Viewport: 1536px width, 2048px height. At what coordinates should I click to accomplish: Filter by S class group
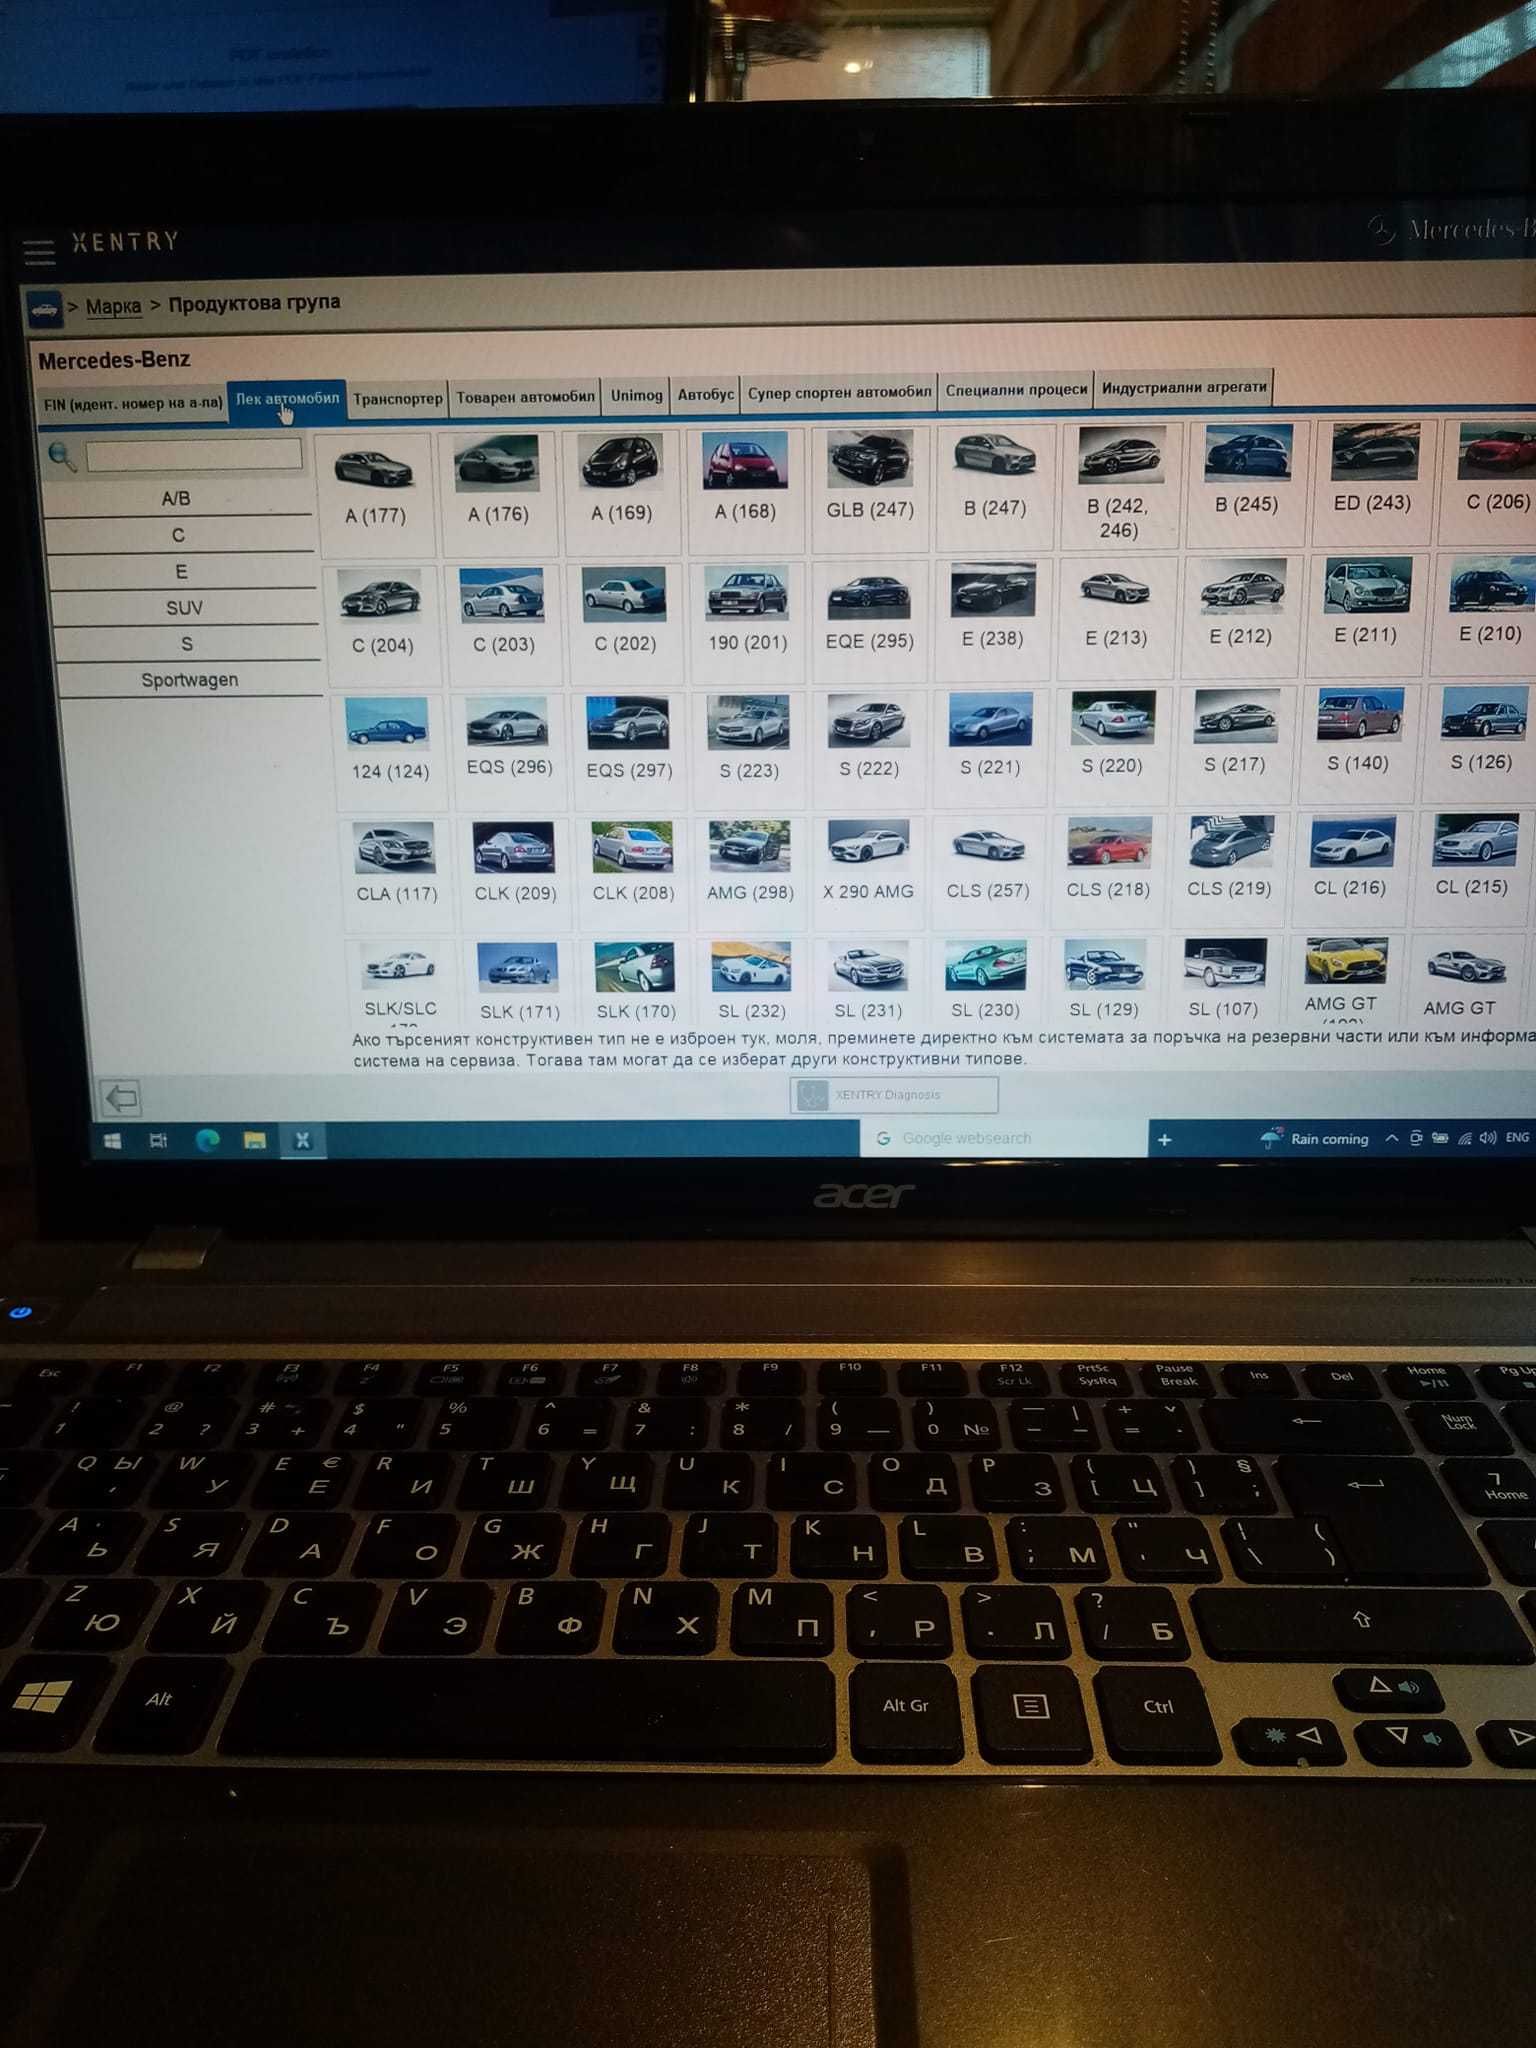pos(188,643)
